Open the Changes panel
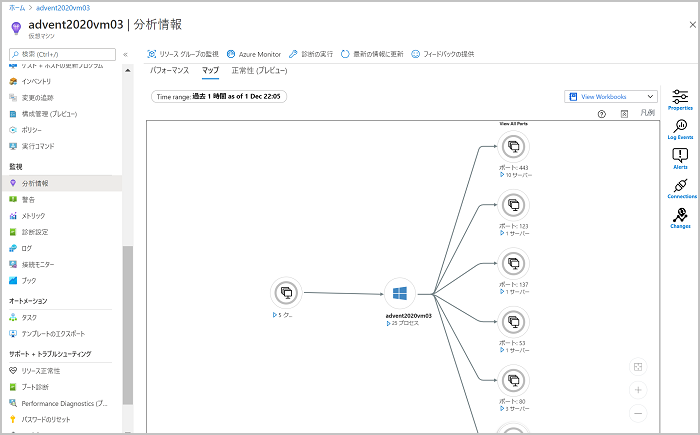Image resolution: width=700 pixels, height=435 pixels. pyautogui.click(x=680, y=218)
